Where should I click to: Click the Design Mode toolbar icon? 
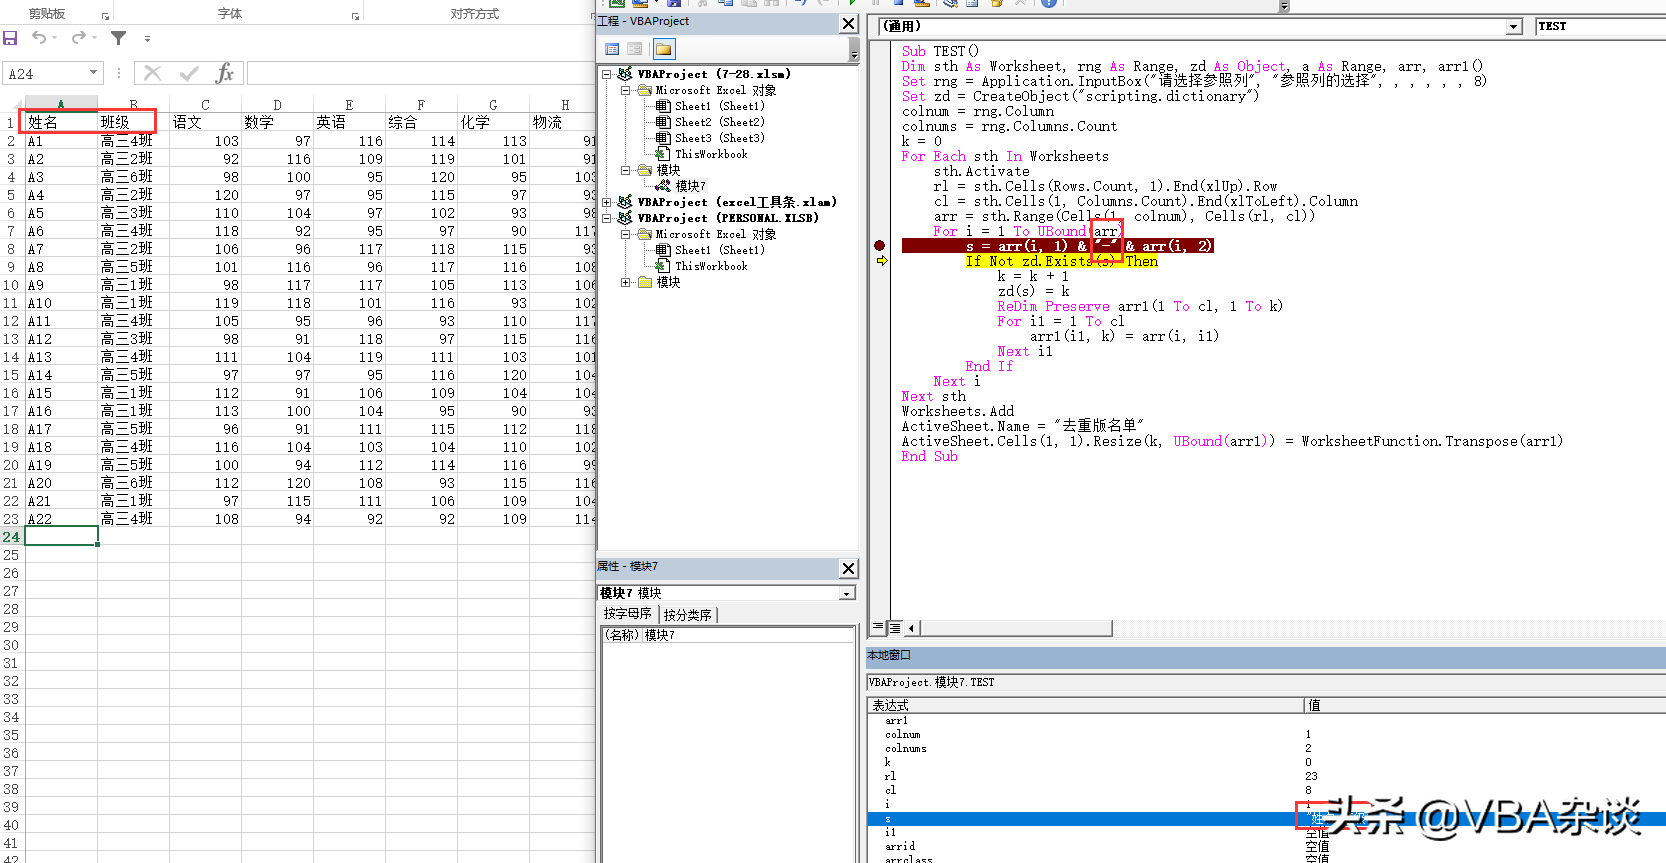coord(922,3)
